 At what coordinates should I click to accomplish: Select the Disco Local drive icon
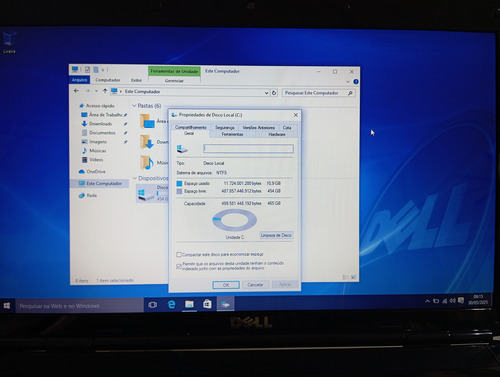point(146,194)
